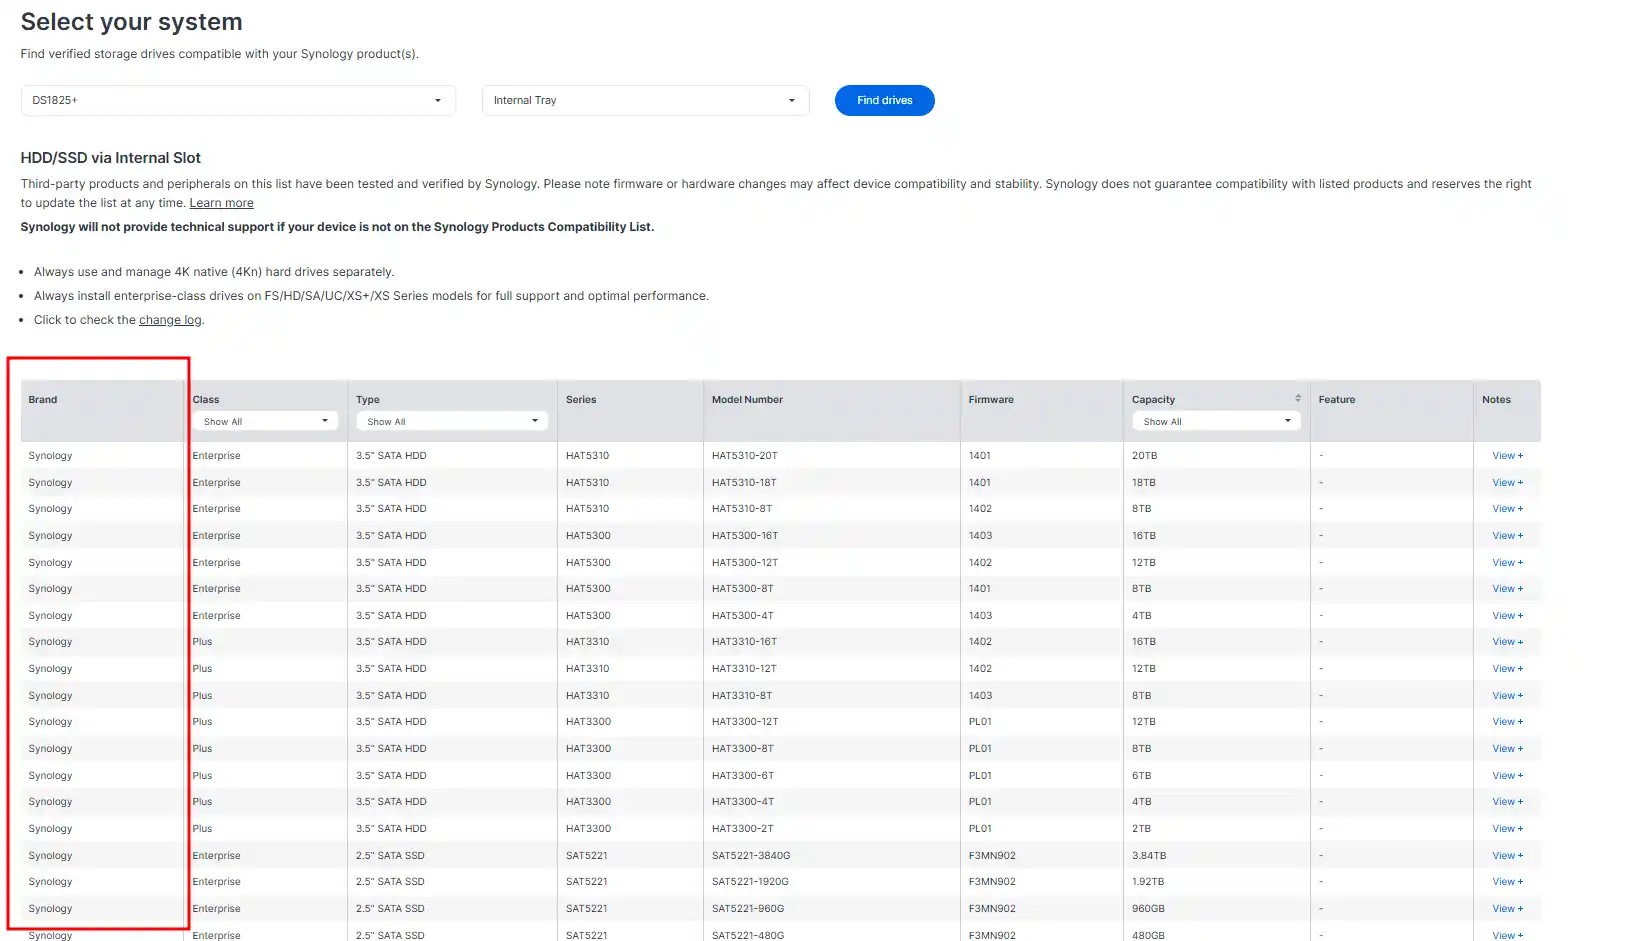View notes for HAT5300-12T
1634x941 pixels.
(x=1507, y=563)
